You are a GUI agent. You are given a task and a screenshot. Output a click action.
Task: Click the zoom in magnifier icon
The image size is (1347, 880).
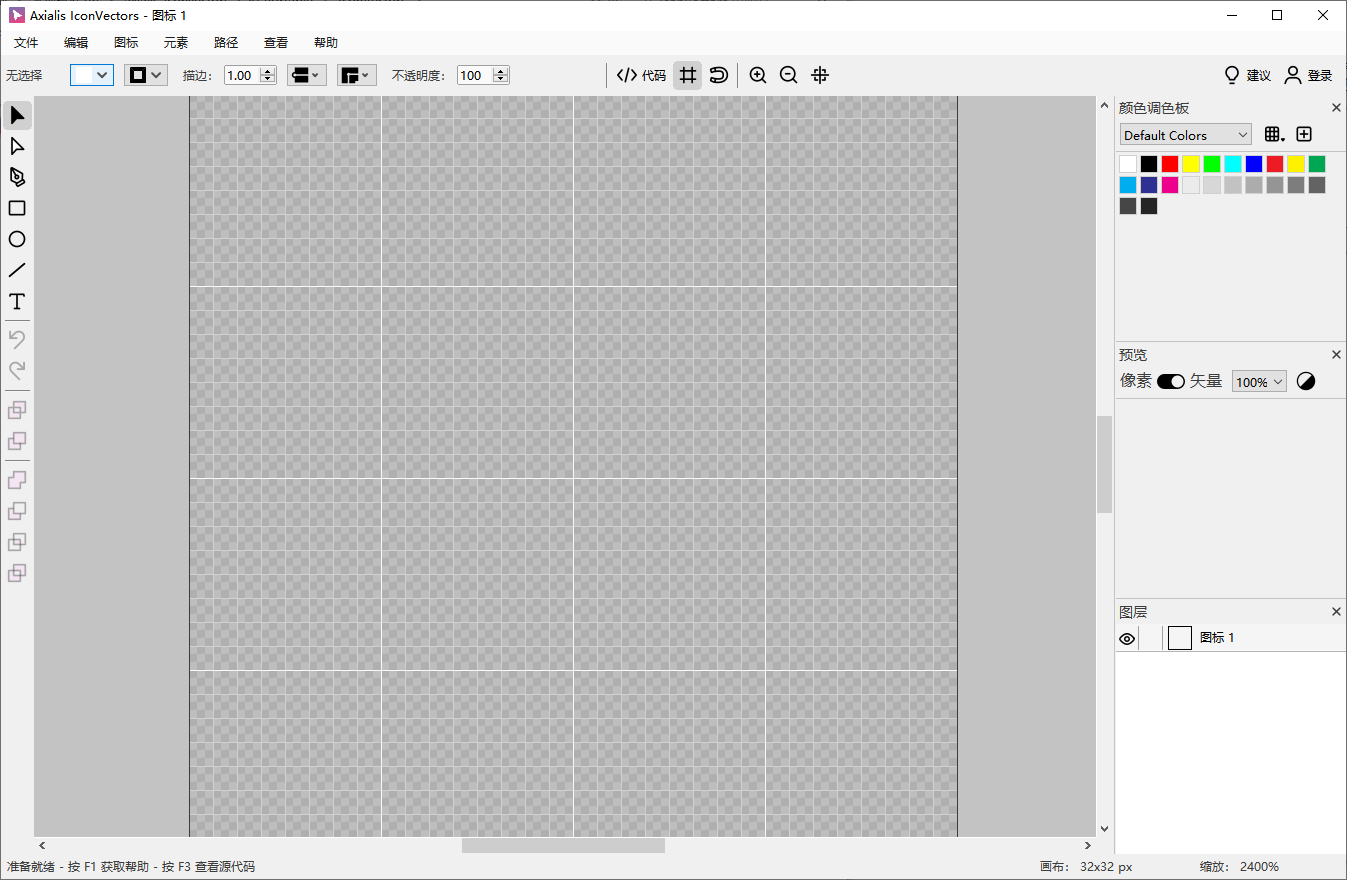758,75
